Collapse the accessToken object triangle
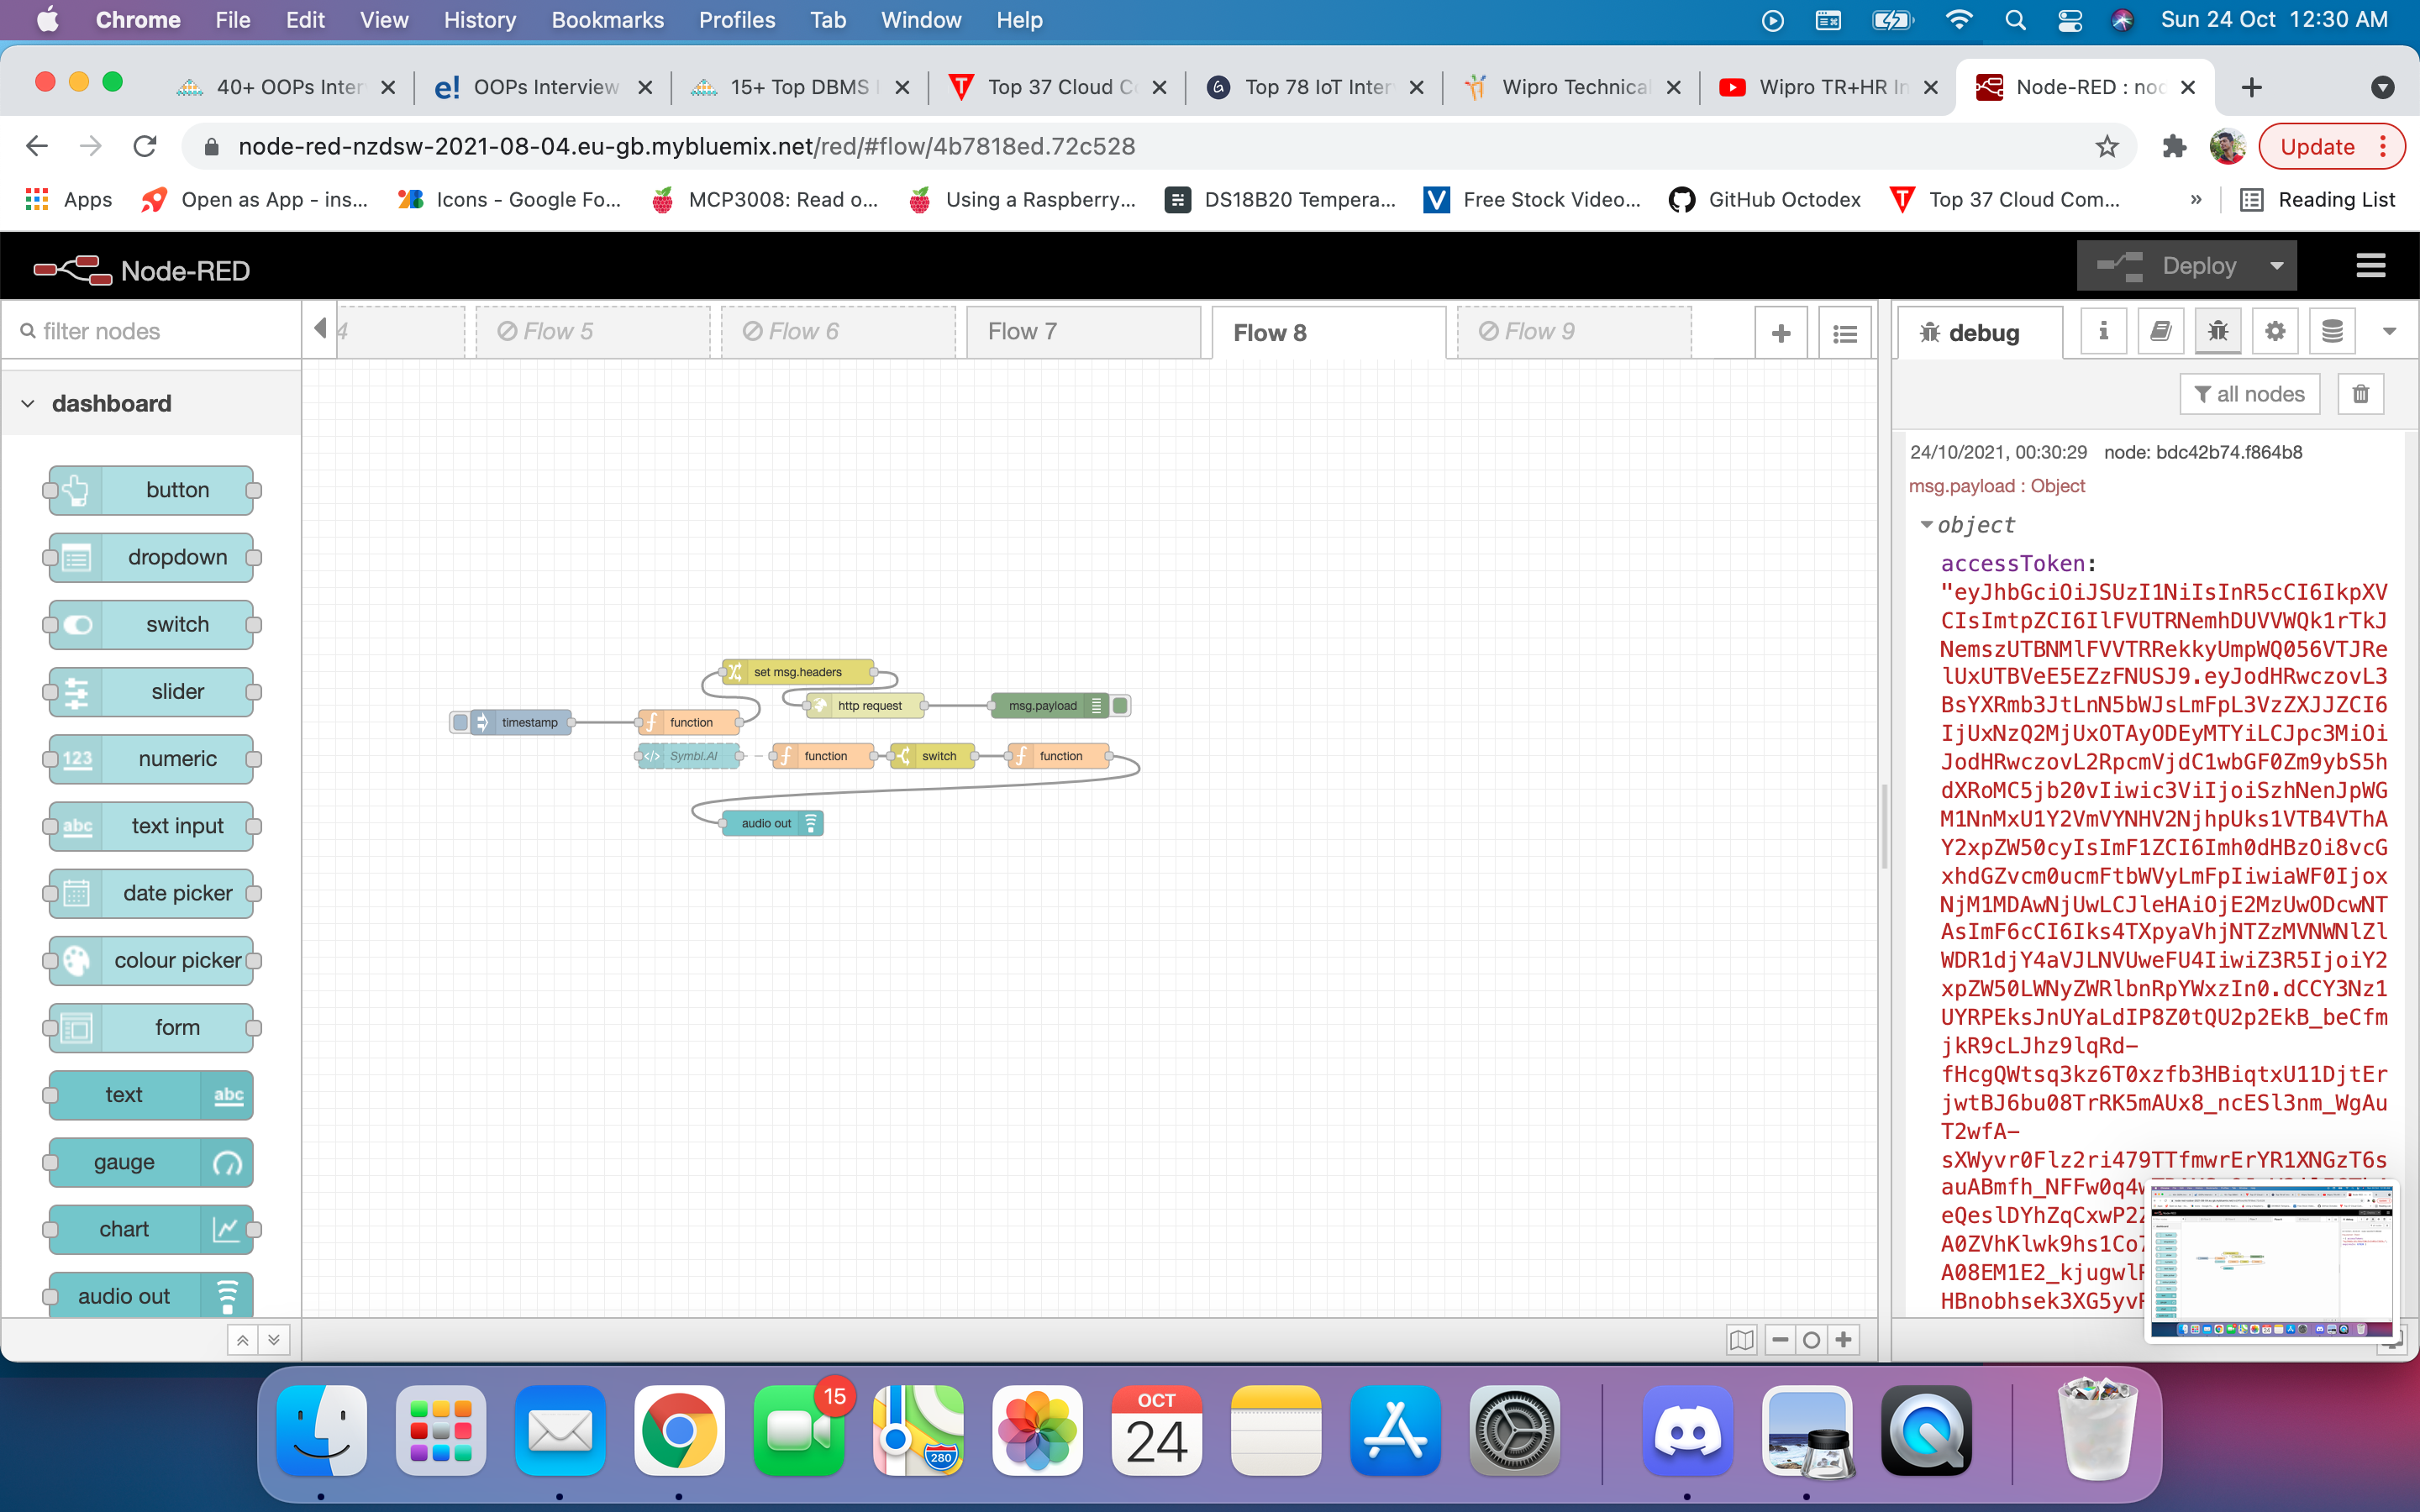The width and height of the screenshot is (2420, 1512). [x=1926, y=525]
